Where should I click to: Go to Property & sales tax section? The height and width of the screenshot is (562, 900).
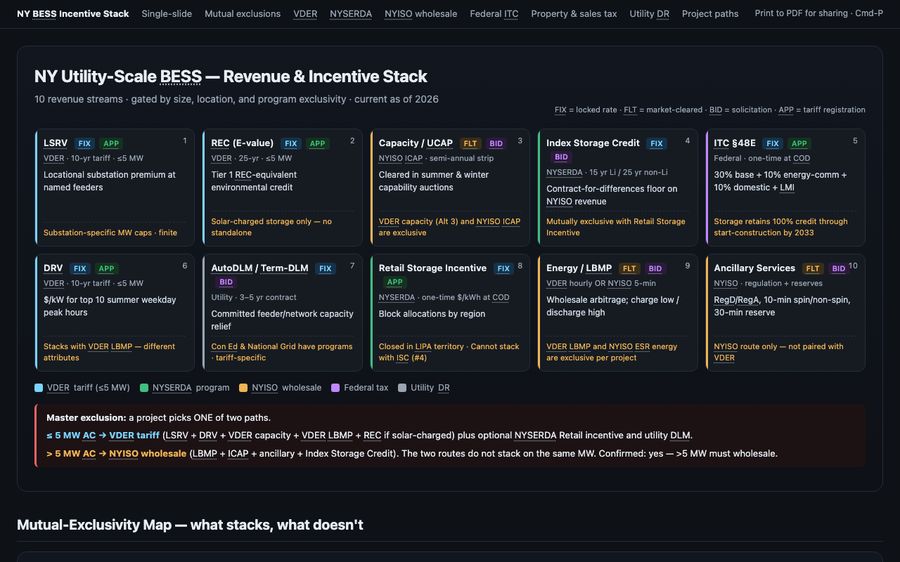(x=573, y=14)
